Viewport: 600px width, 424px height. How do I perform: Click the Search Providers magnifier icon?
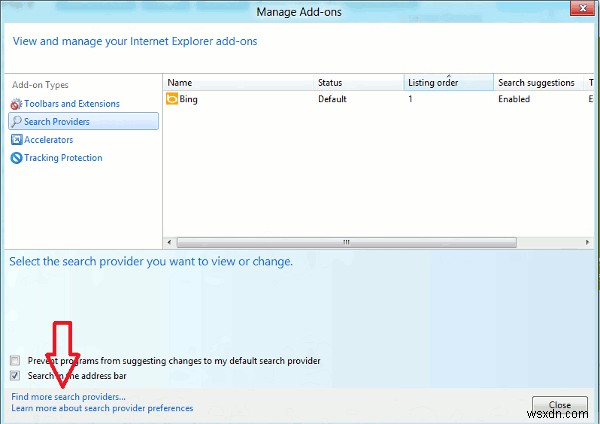16,122
